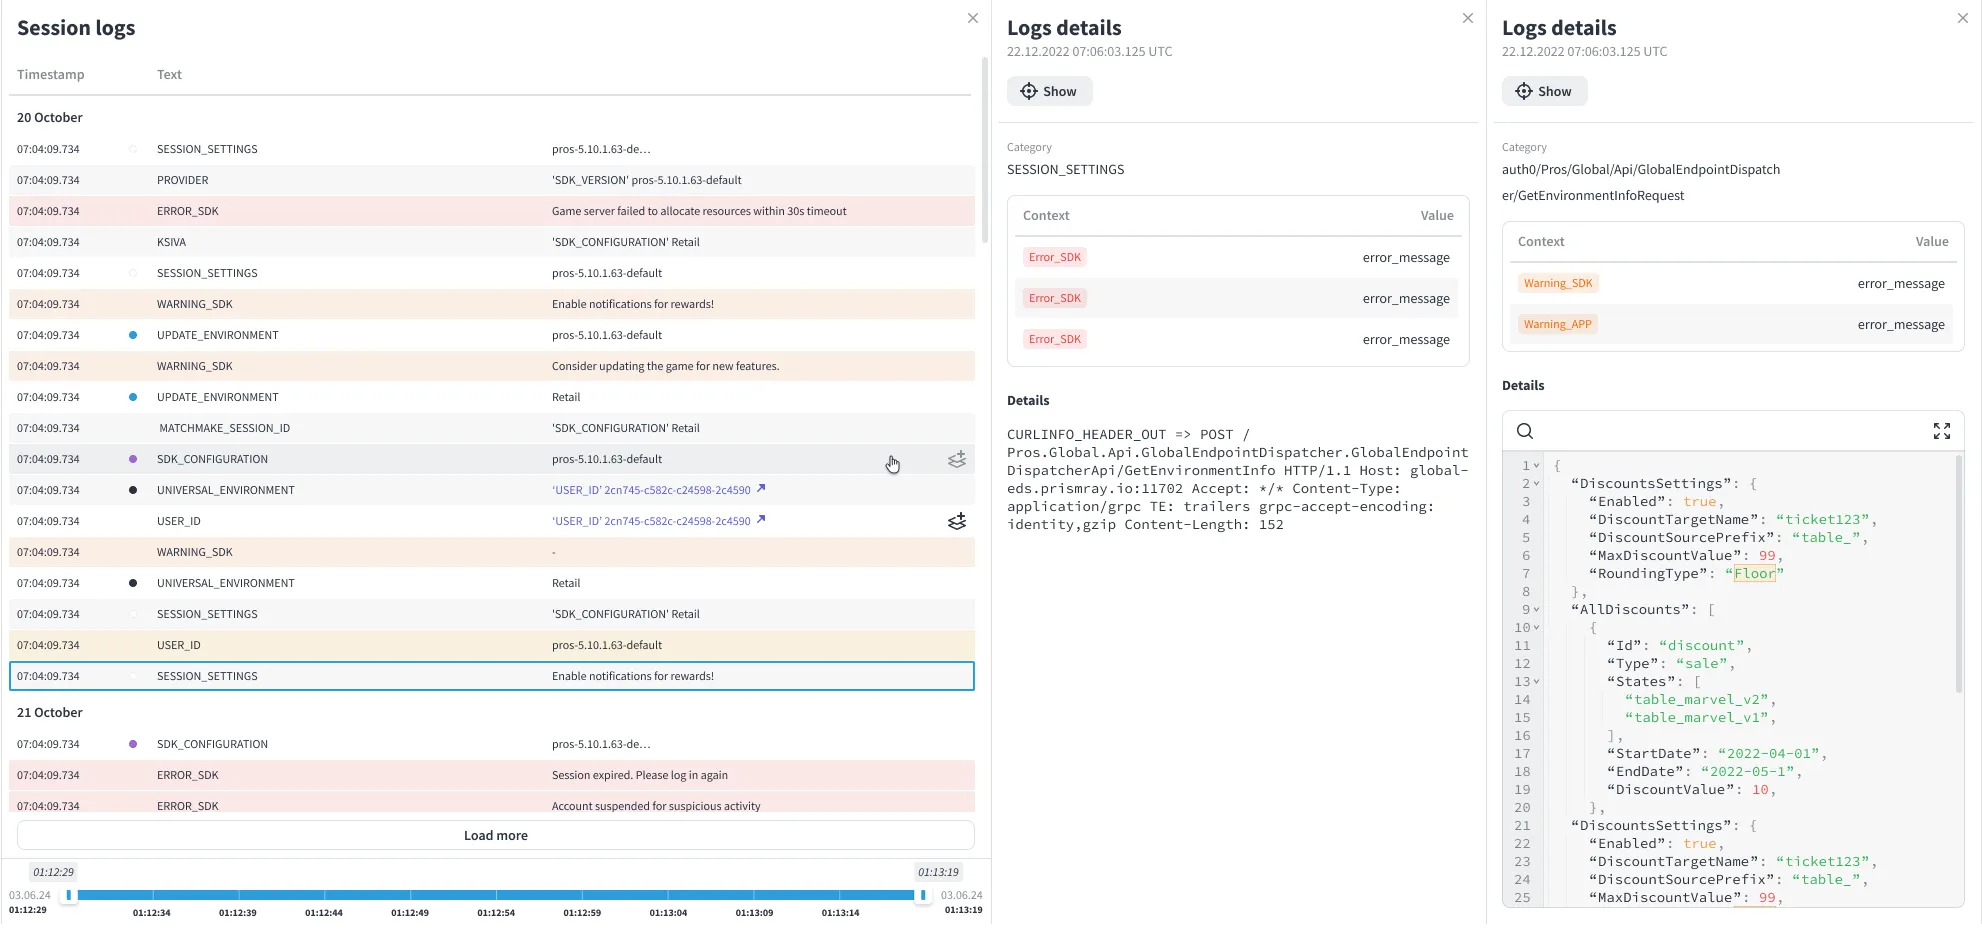Click the layers icon in the USER_ID link row
The image size is (1982, 937).
(x=957, y=522)
